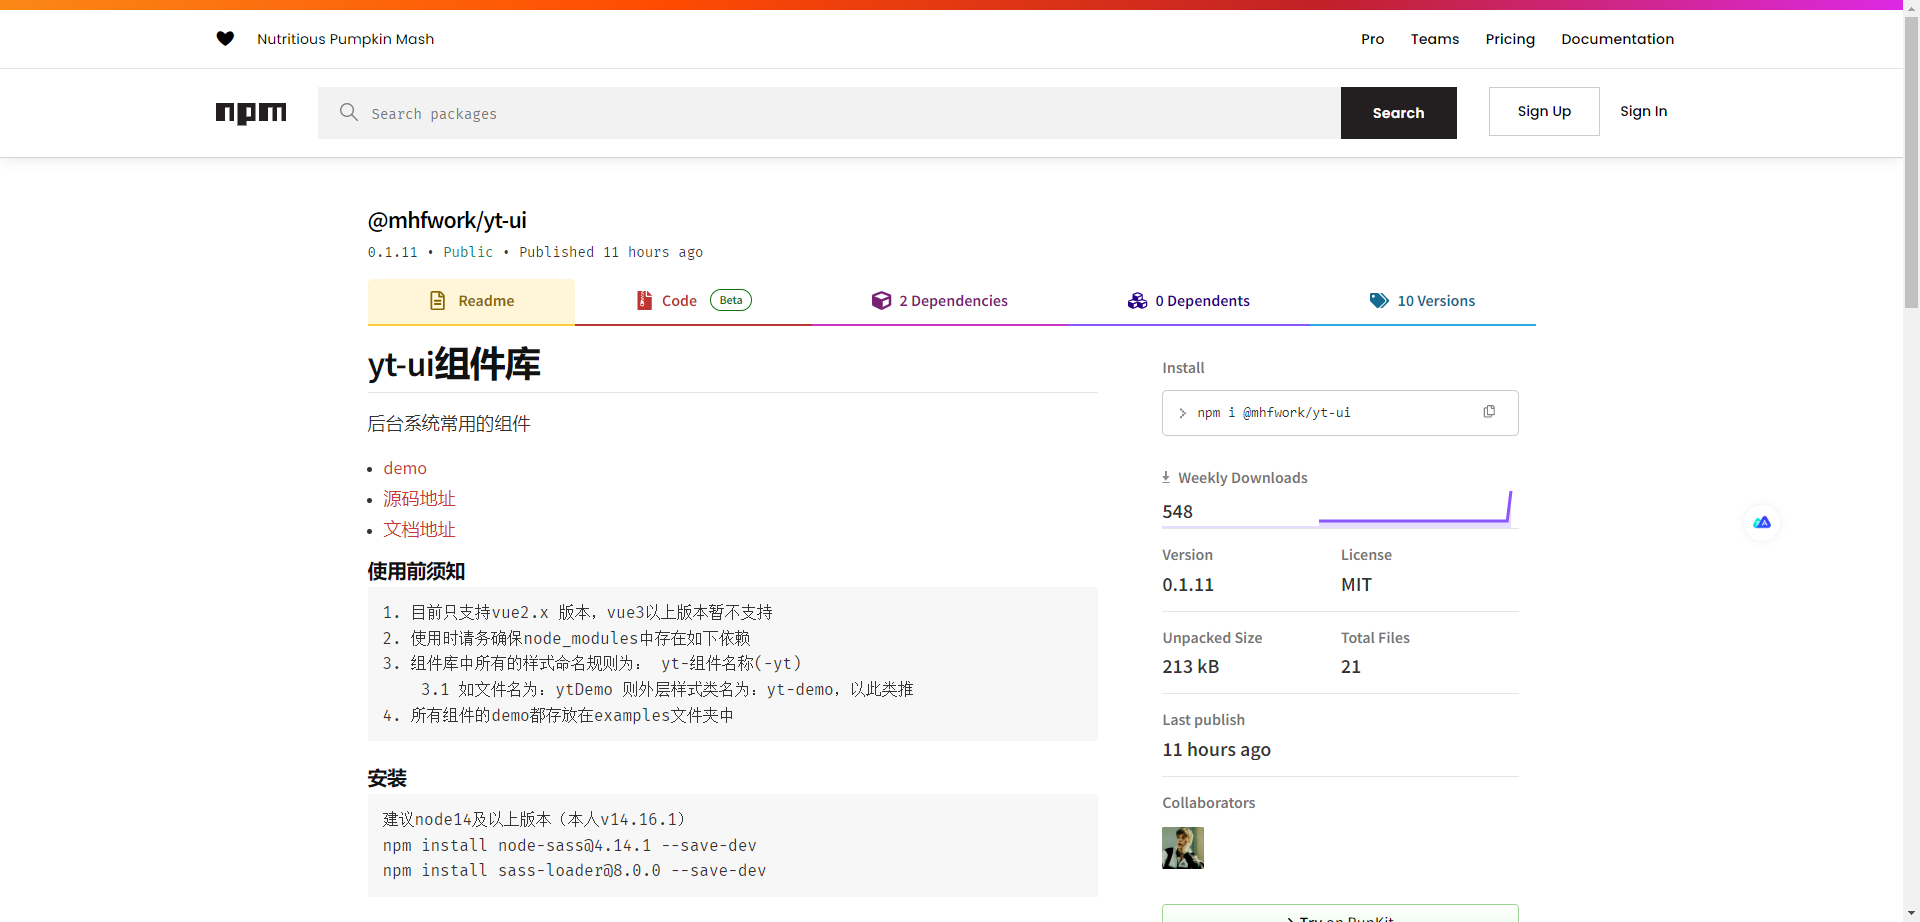Screen dimensions: 1920x922
Task: Click the 后台系统常用的组件 description text
Action: [x=449, y=424]
